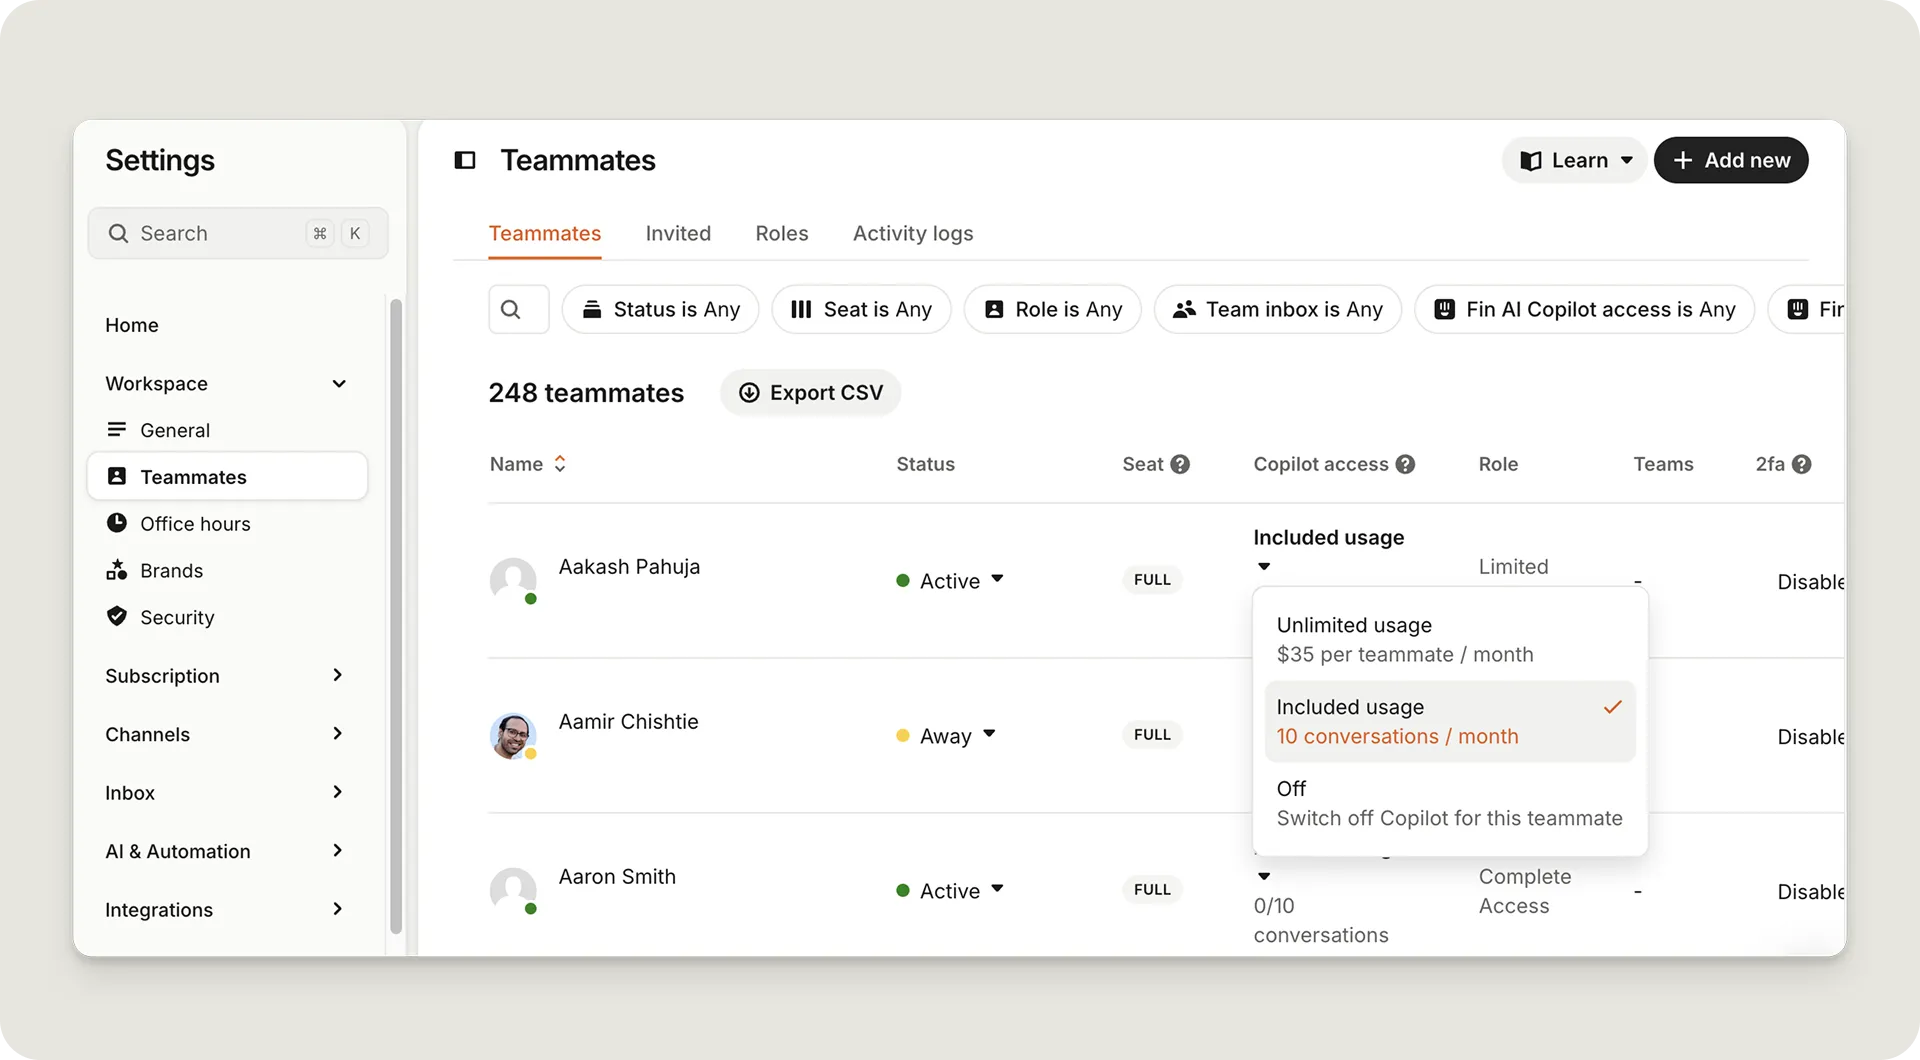Collapse the sidebar using the panel toggle icon
The width and height of the screenshot is (1920, 1060).
pos(465,160)
